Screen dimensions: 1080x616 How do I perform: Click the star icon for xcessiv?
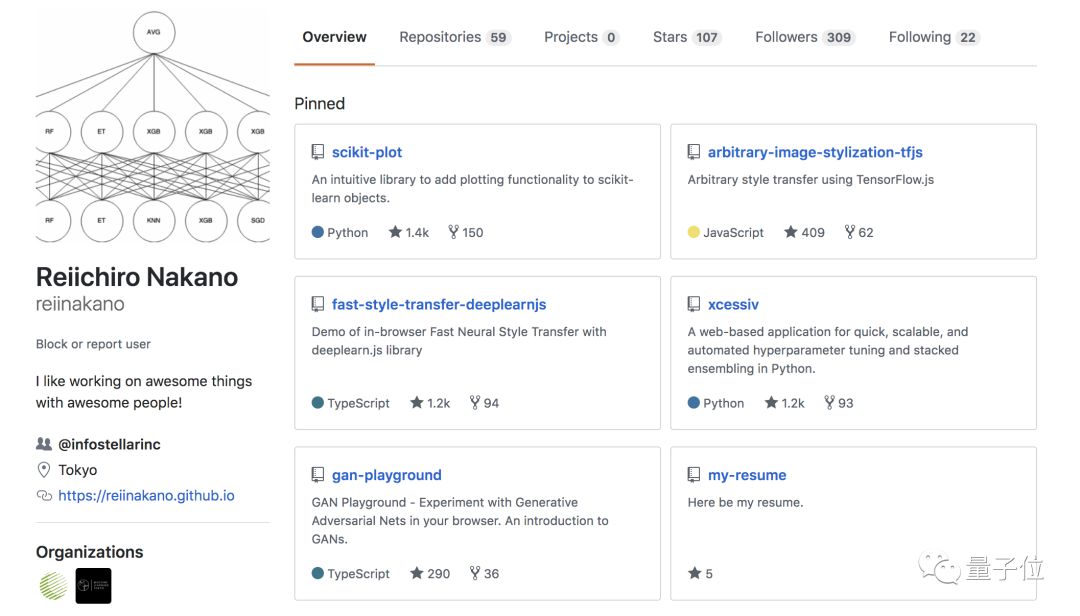coord(771,402)
